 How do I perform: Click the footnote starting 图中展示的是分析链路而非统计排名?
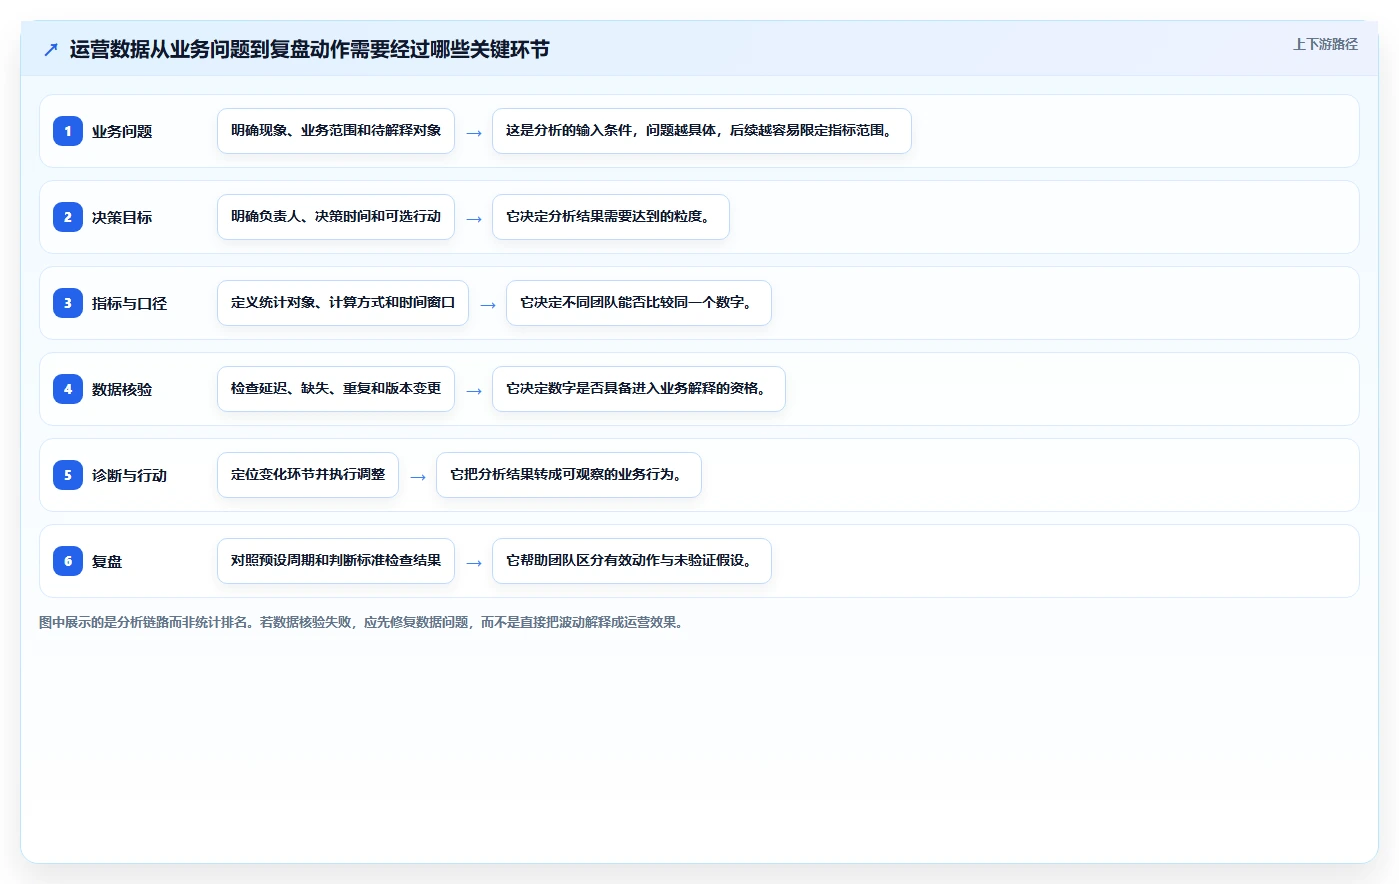pos(363,622)
